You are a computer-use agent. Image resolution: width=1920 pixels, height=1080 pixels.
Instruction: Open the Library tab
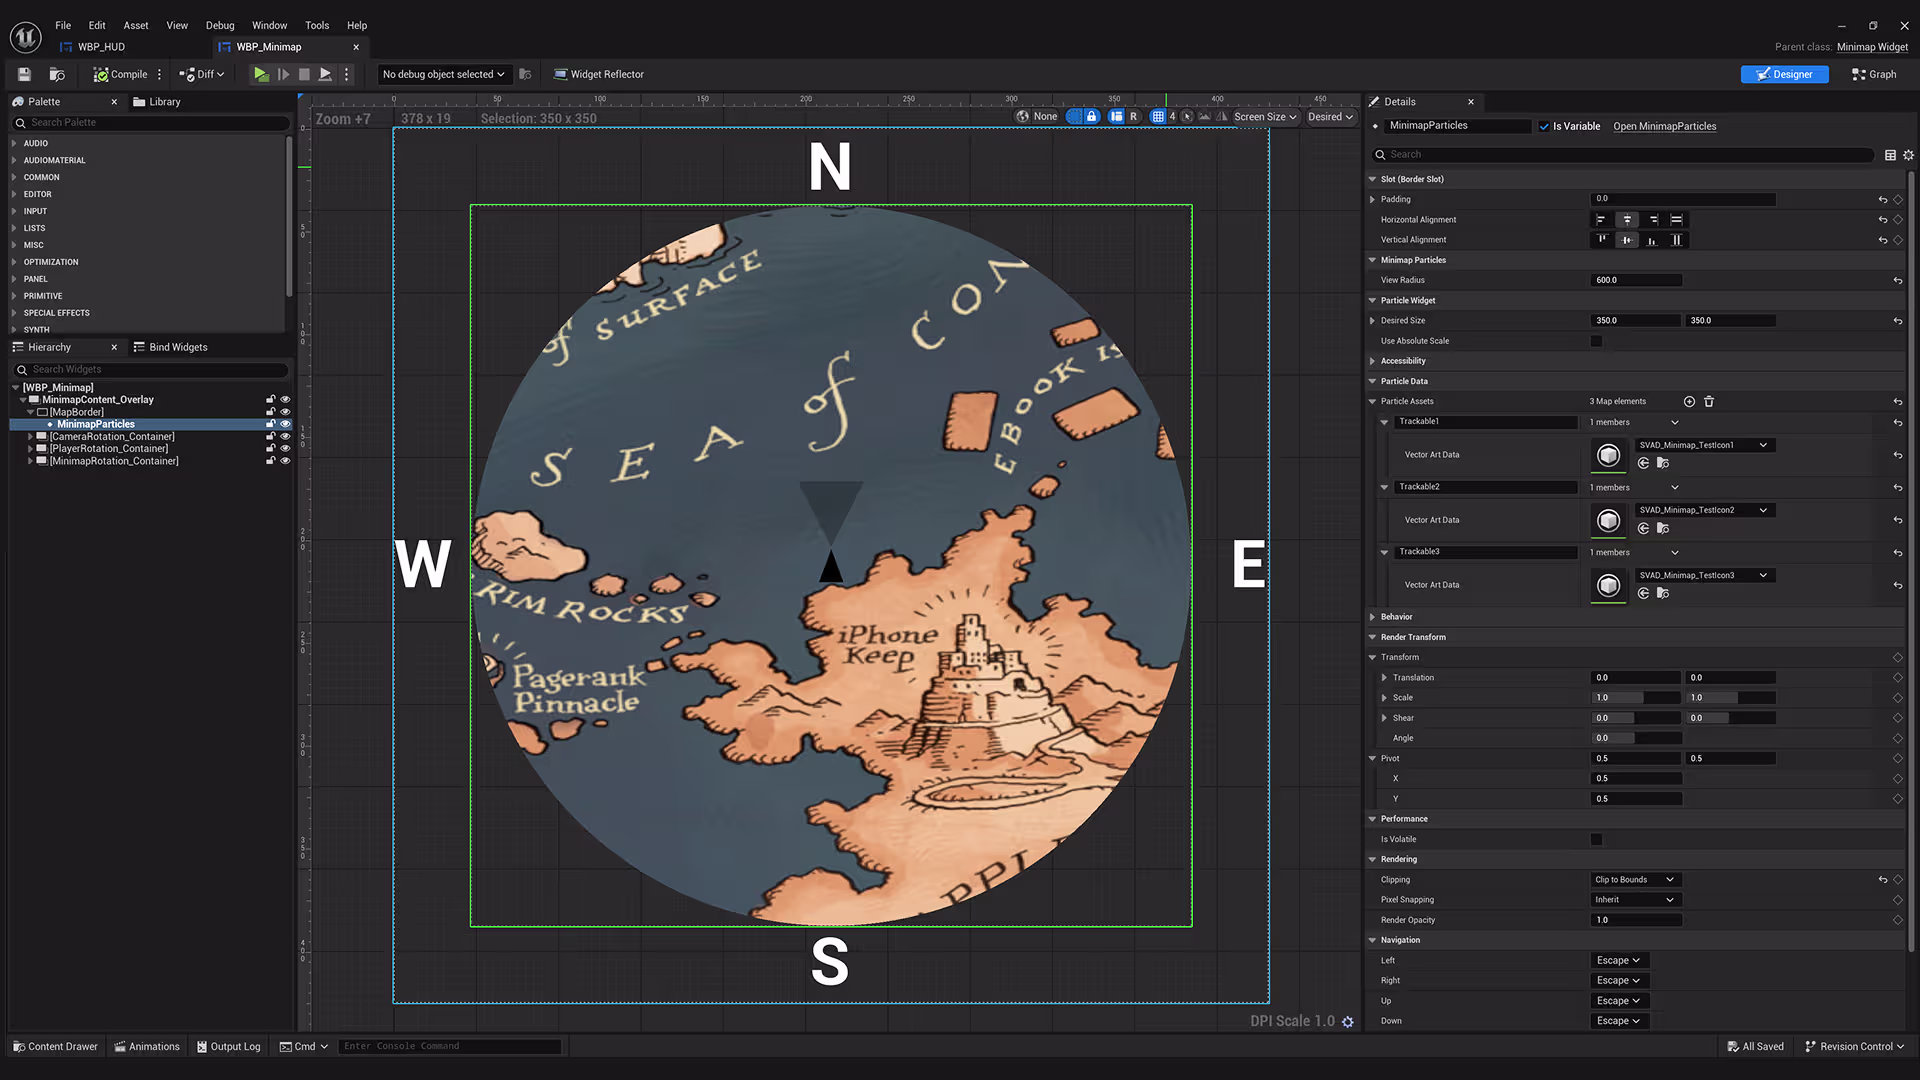pyautogui.click(x=157, y=102)
